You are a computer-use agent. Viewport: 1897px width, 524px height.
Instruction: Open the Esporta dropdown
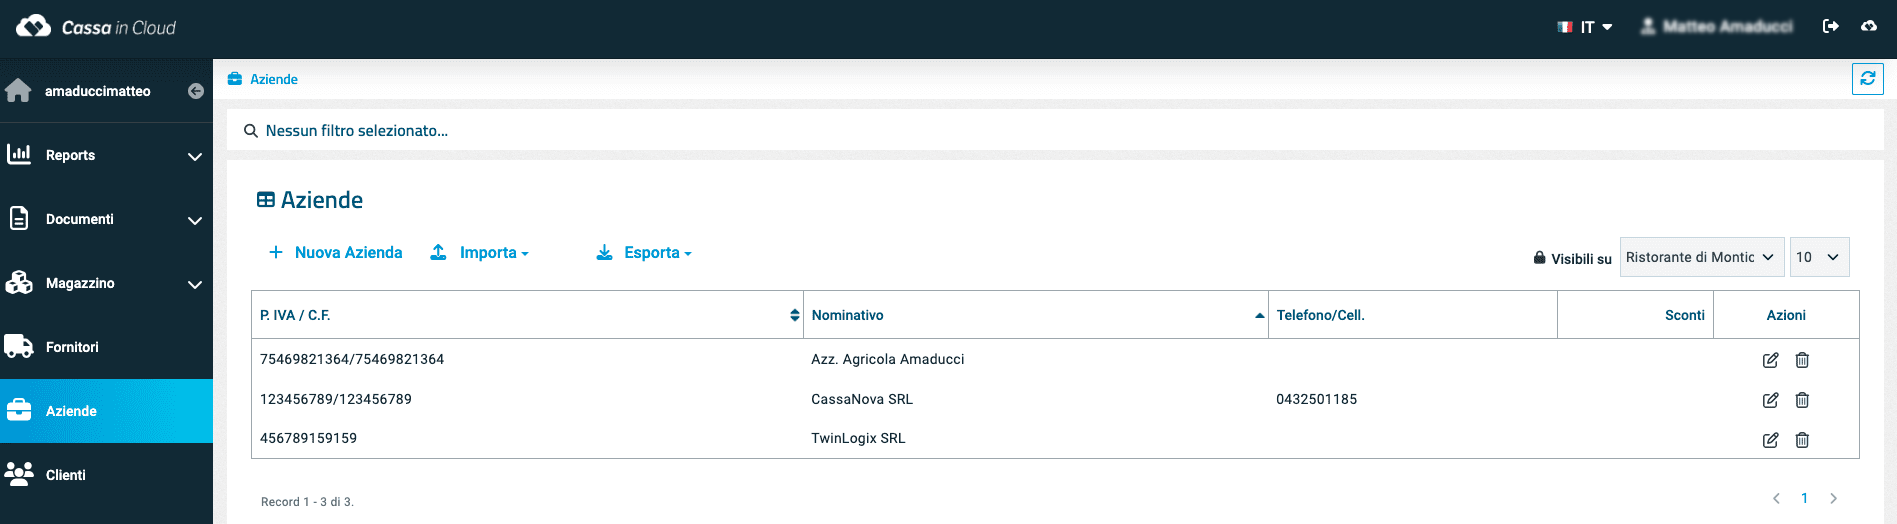(x=644, y=252)
